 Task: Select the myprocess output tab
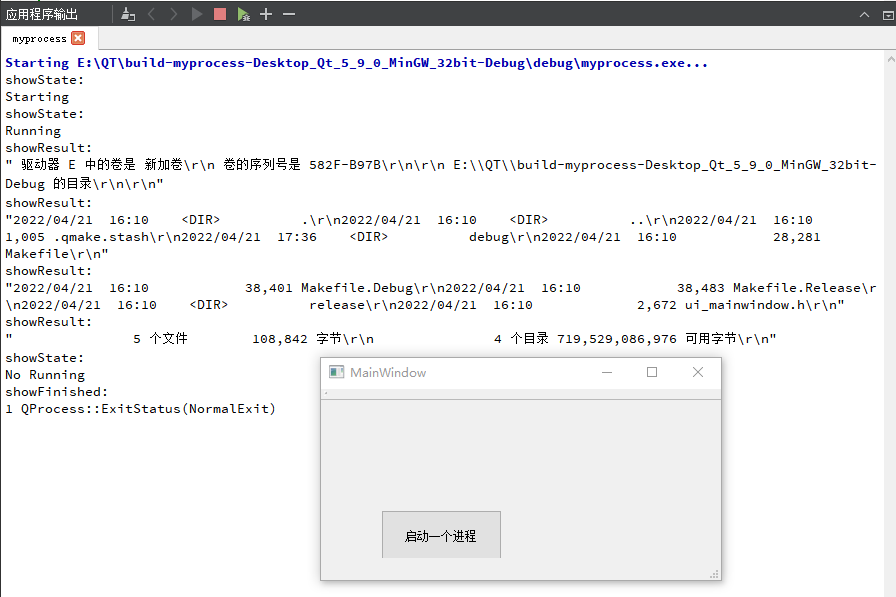click(39, 39)
